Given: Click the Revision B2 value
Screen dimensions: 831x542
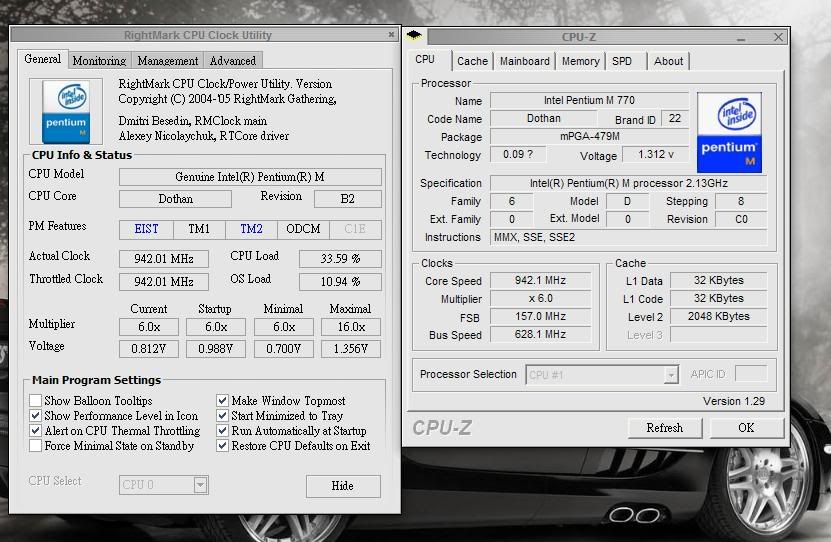Looking at the screenshot, I should (348, 199).
